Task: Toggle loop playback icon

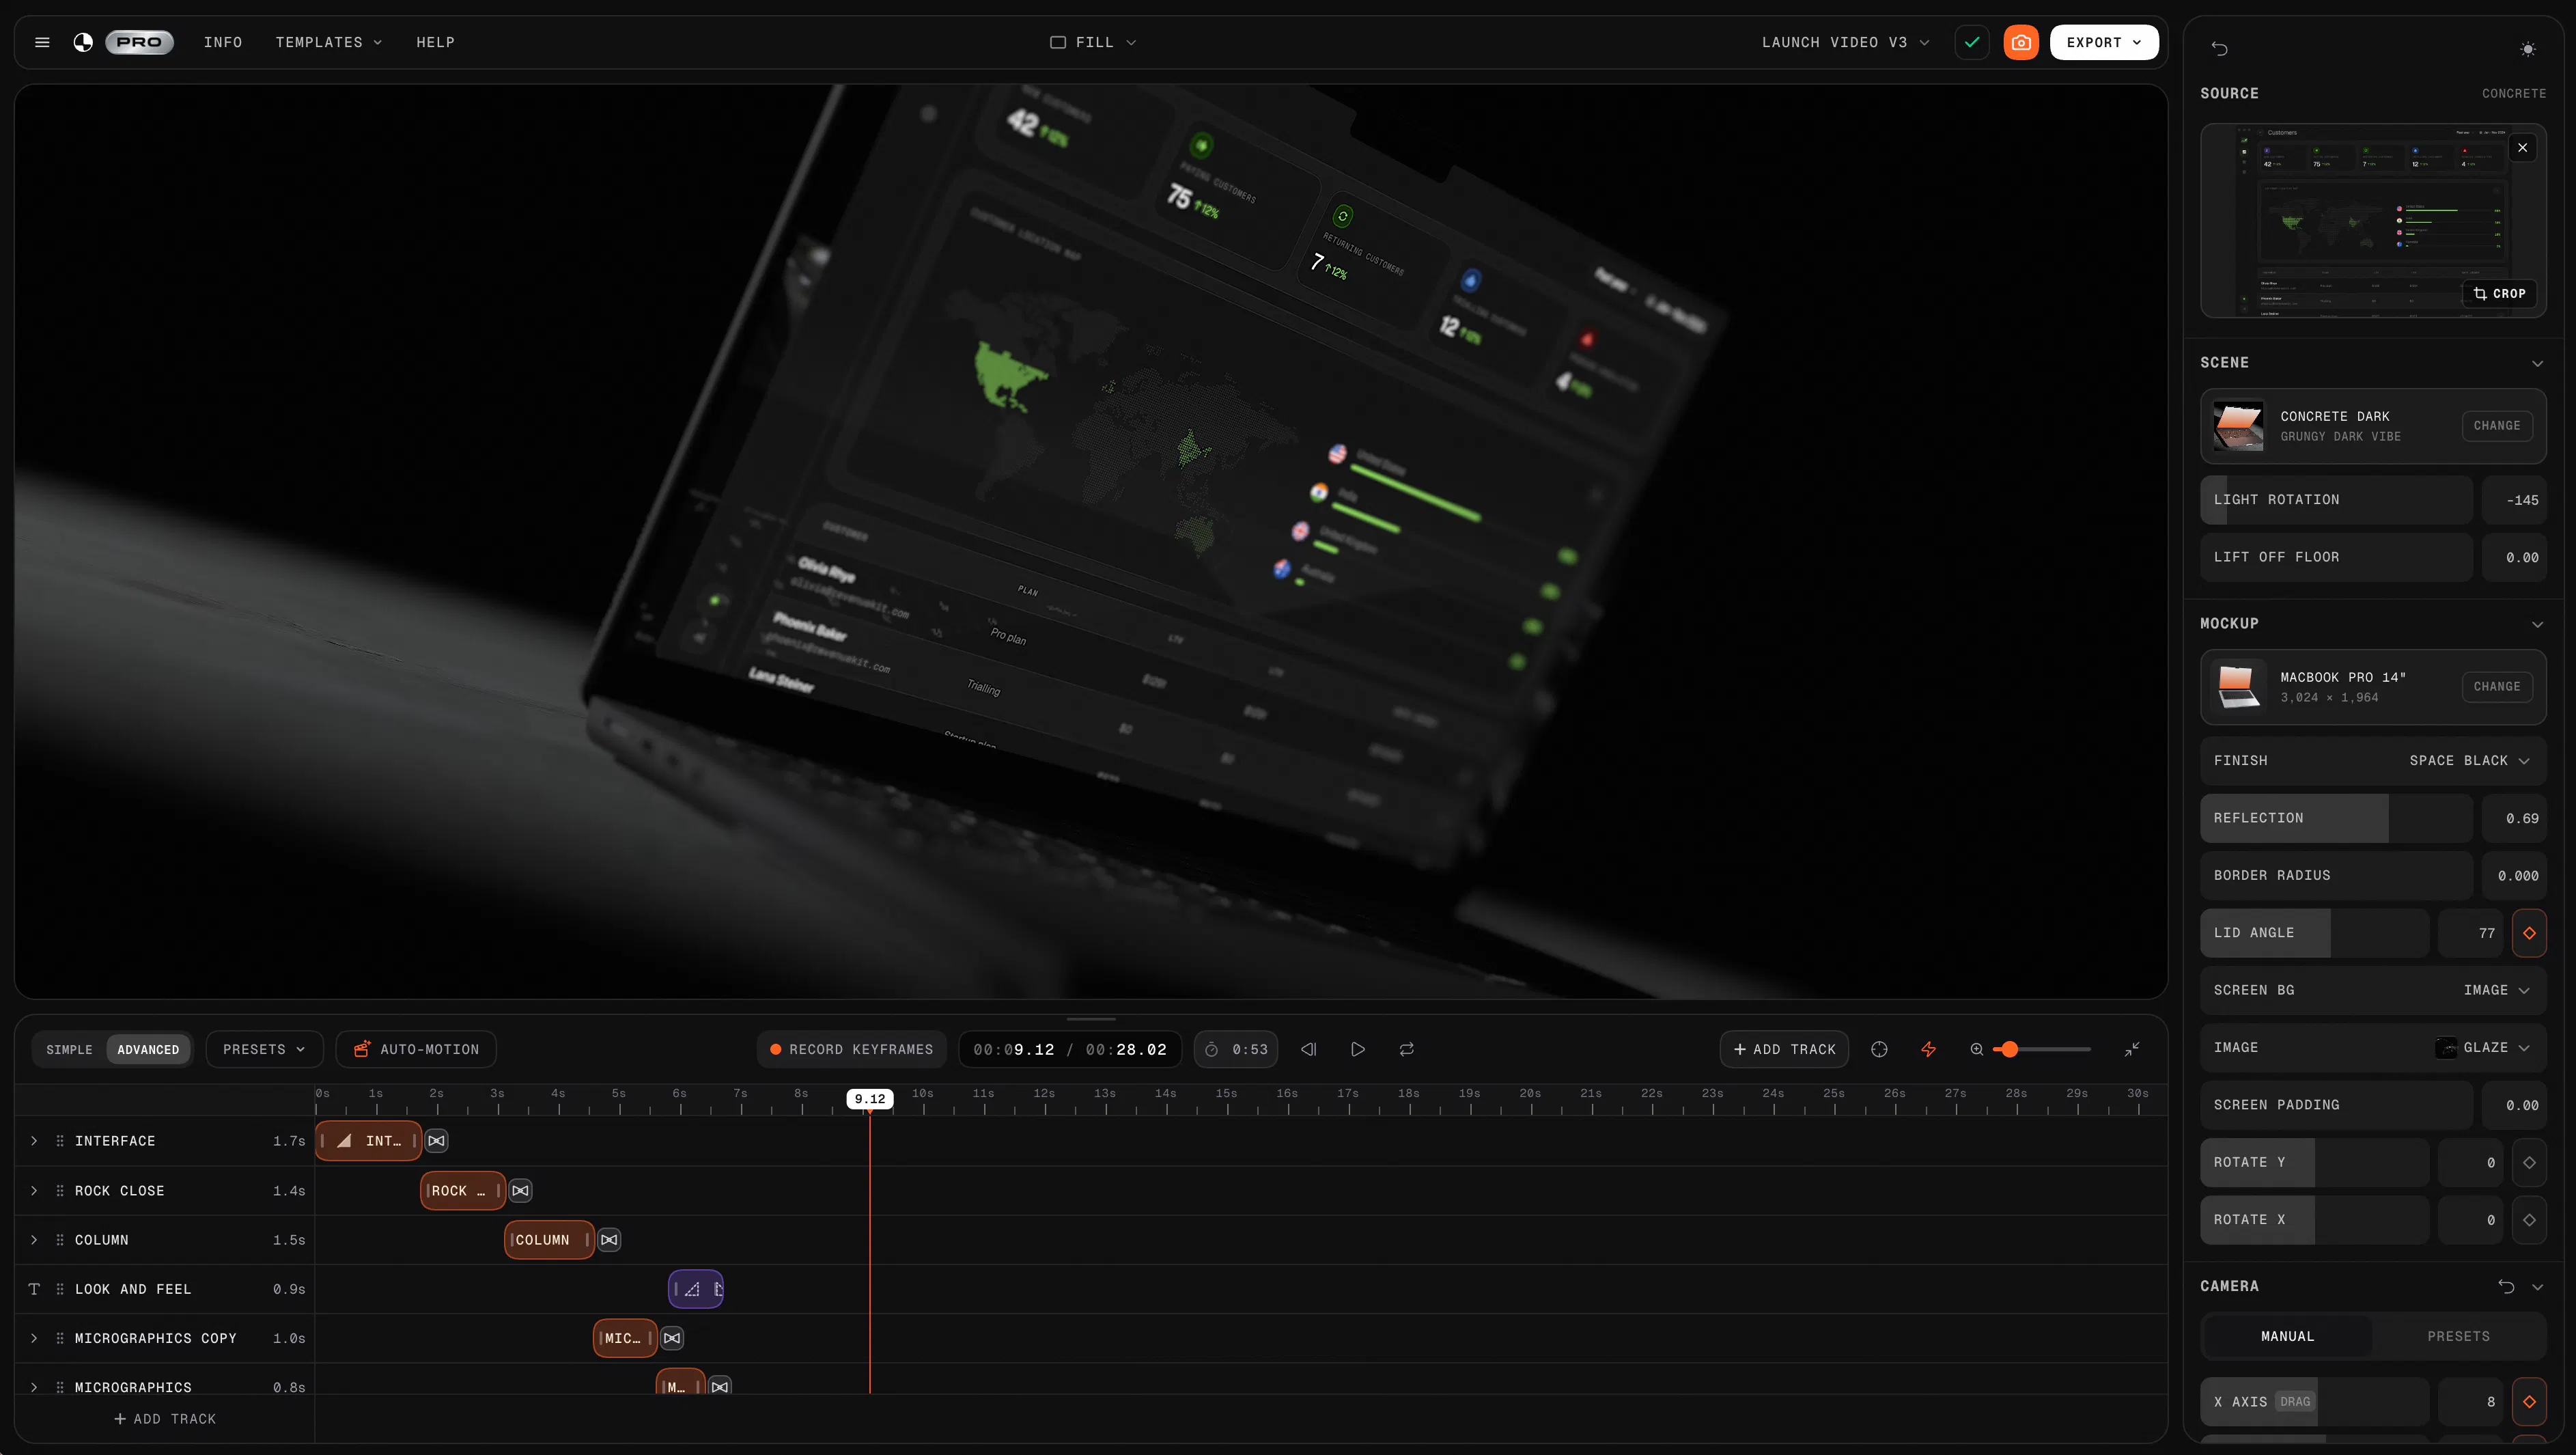Action: point(1406,1049)
